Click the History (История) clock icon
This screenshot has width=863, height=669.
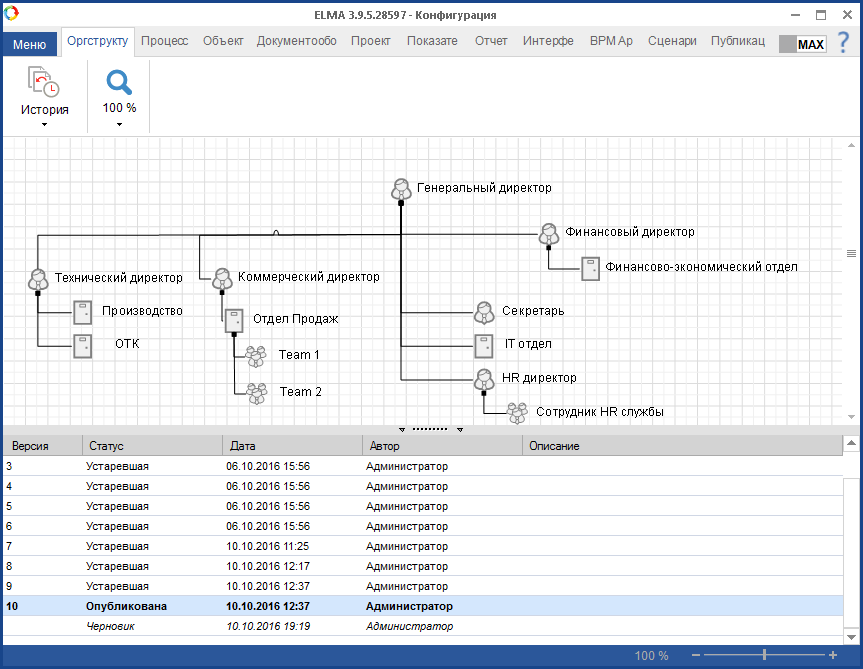(x=44, y=83)
